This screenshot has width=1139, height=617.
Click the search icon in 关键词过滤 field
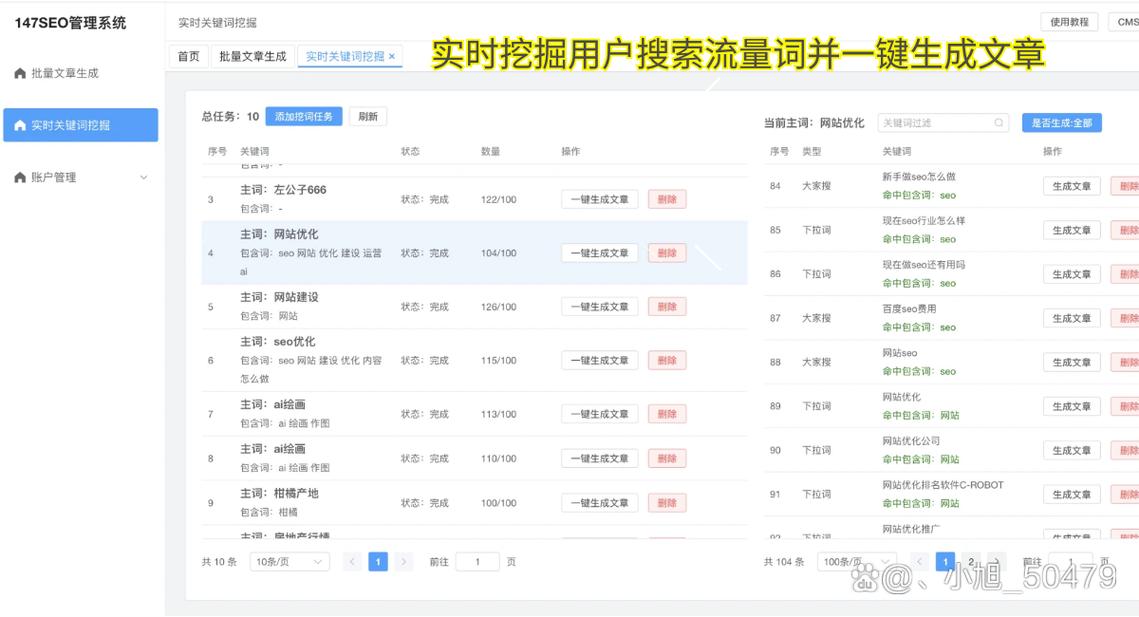coord(999,123)
